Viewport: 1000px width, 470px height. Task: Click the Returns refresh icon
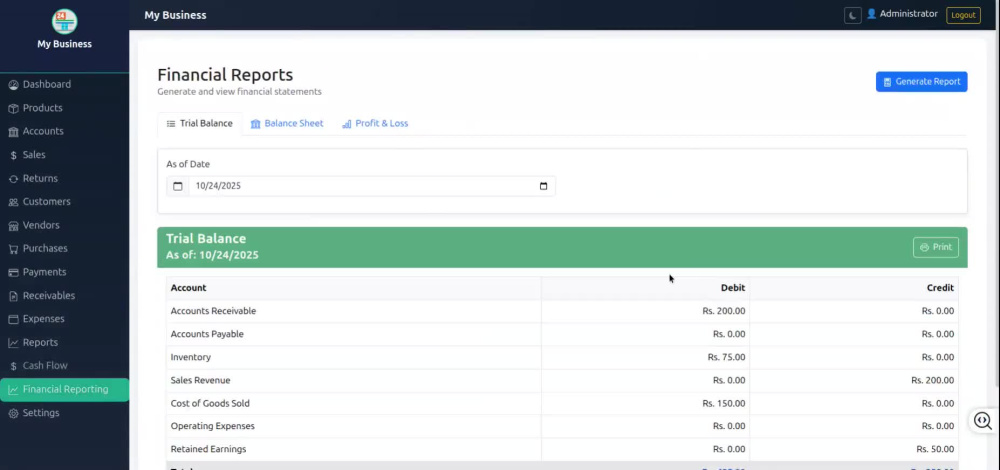[13, 179]
